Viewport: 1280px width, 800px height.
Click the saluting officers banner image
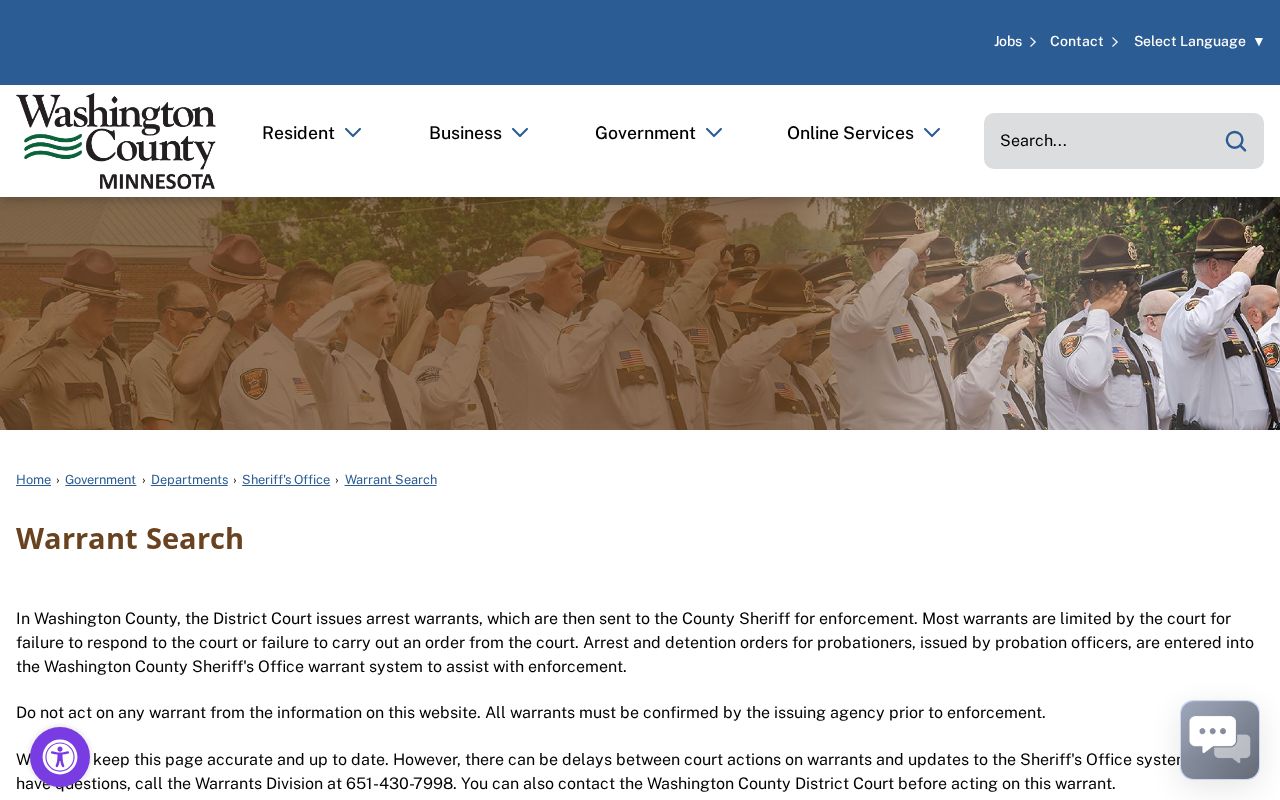[640, 313]
